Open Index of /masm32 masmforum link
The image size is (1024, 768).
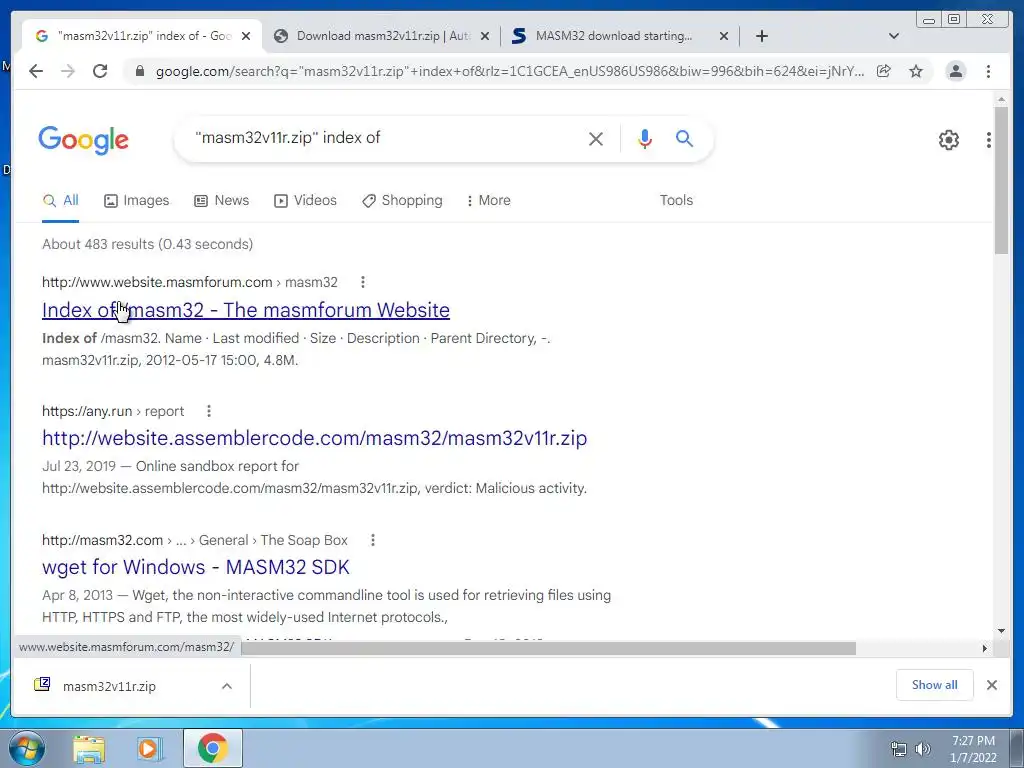point(246,310)
